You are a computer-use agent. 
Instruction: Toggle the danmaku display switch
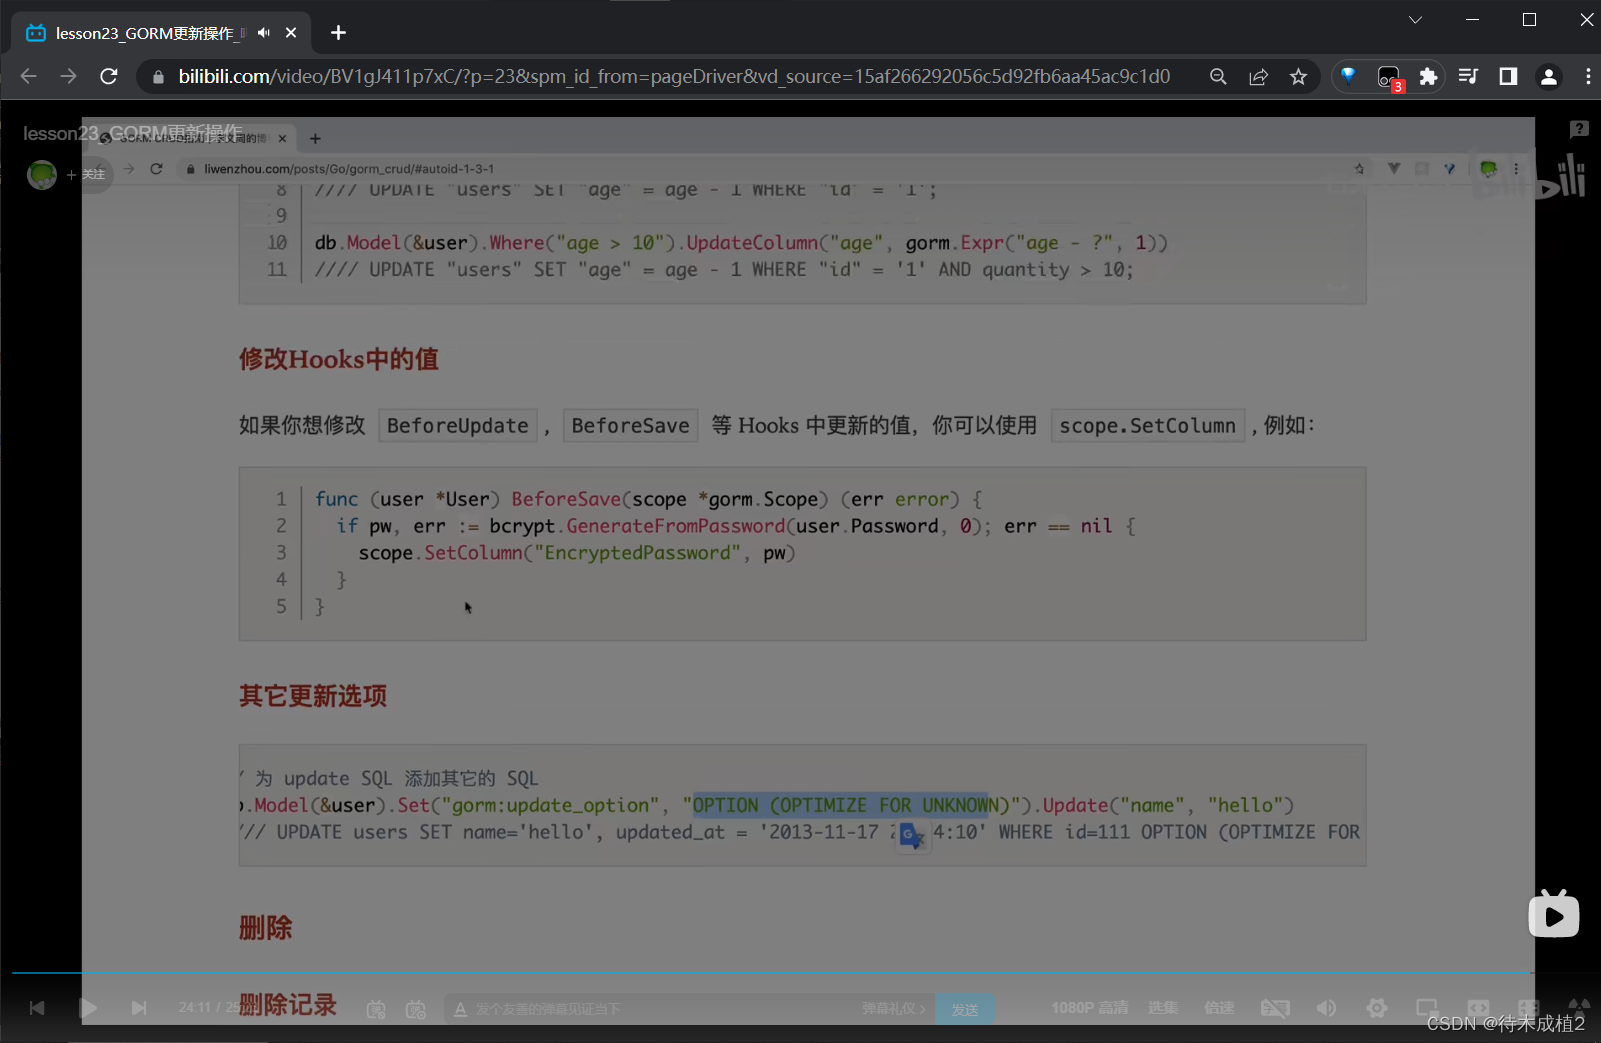[x=376, y=1009]
